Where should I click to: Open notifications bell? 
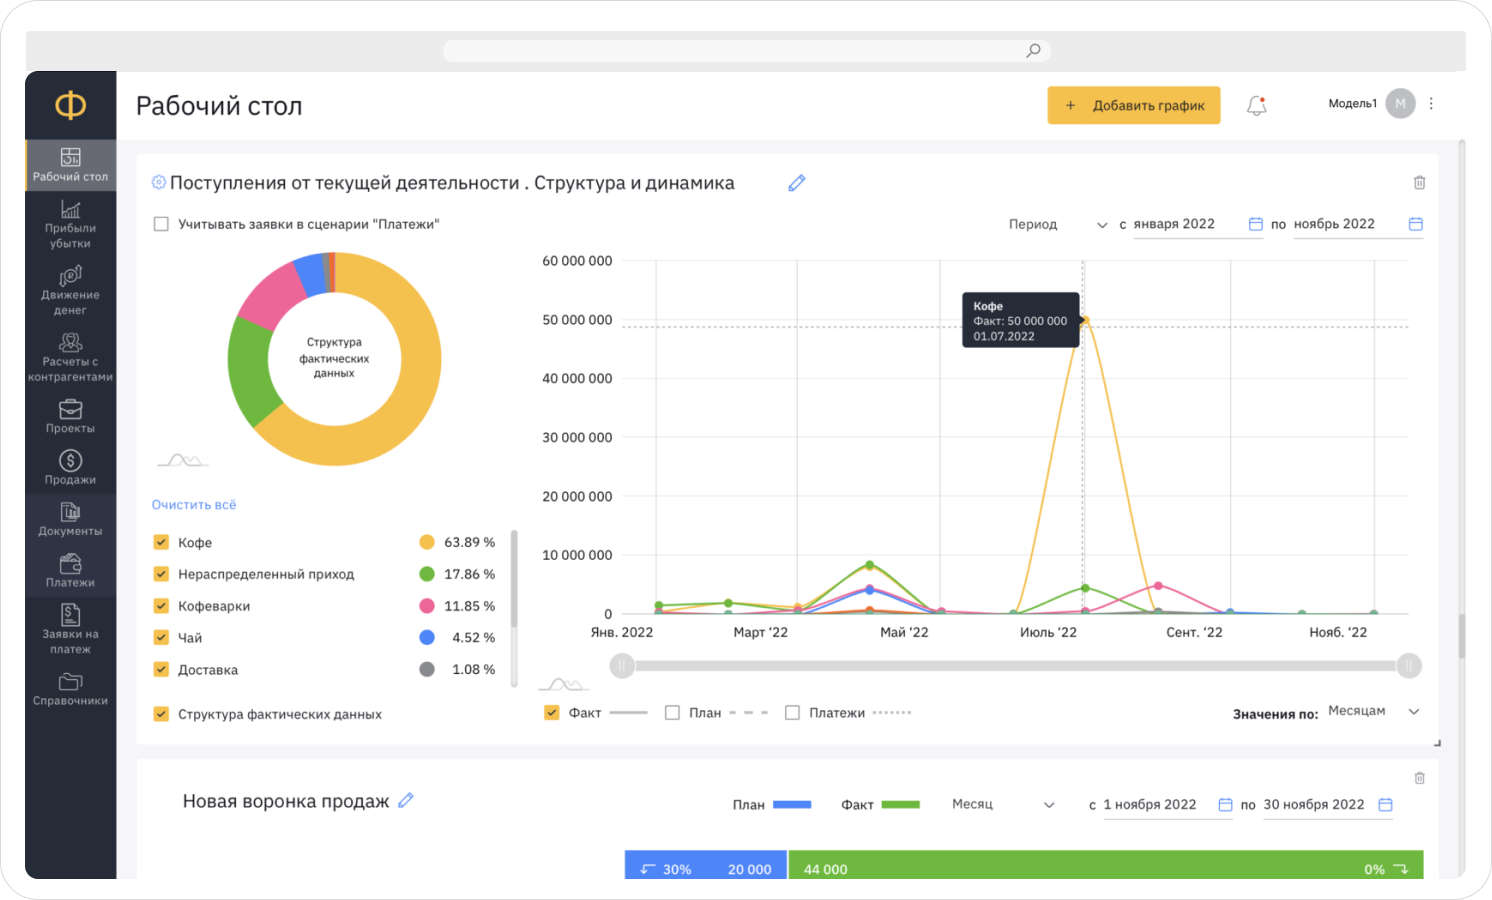[1257, 105]
